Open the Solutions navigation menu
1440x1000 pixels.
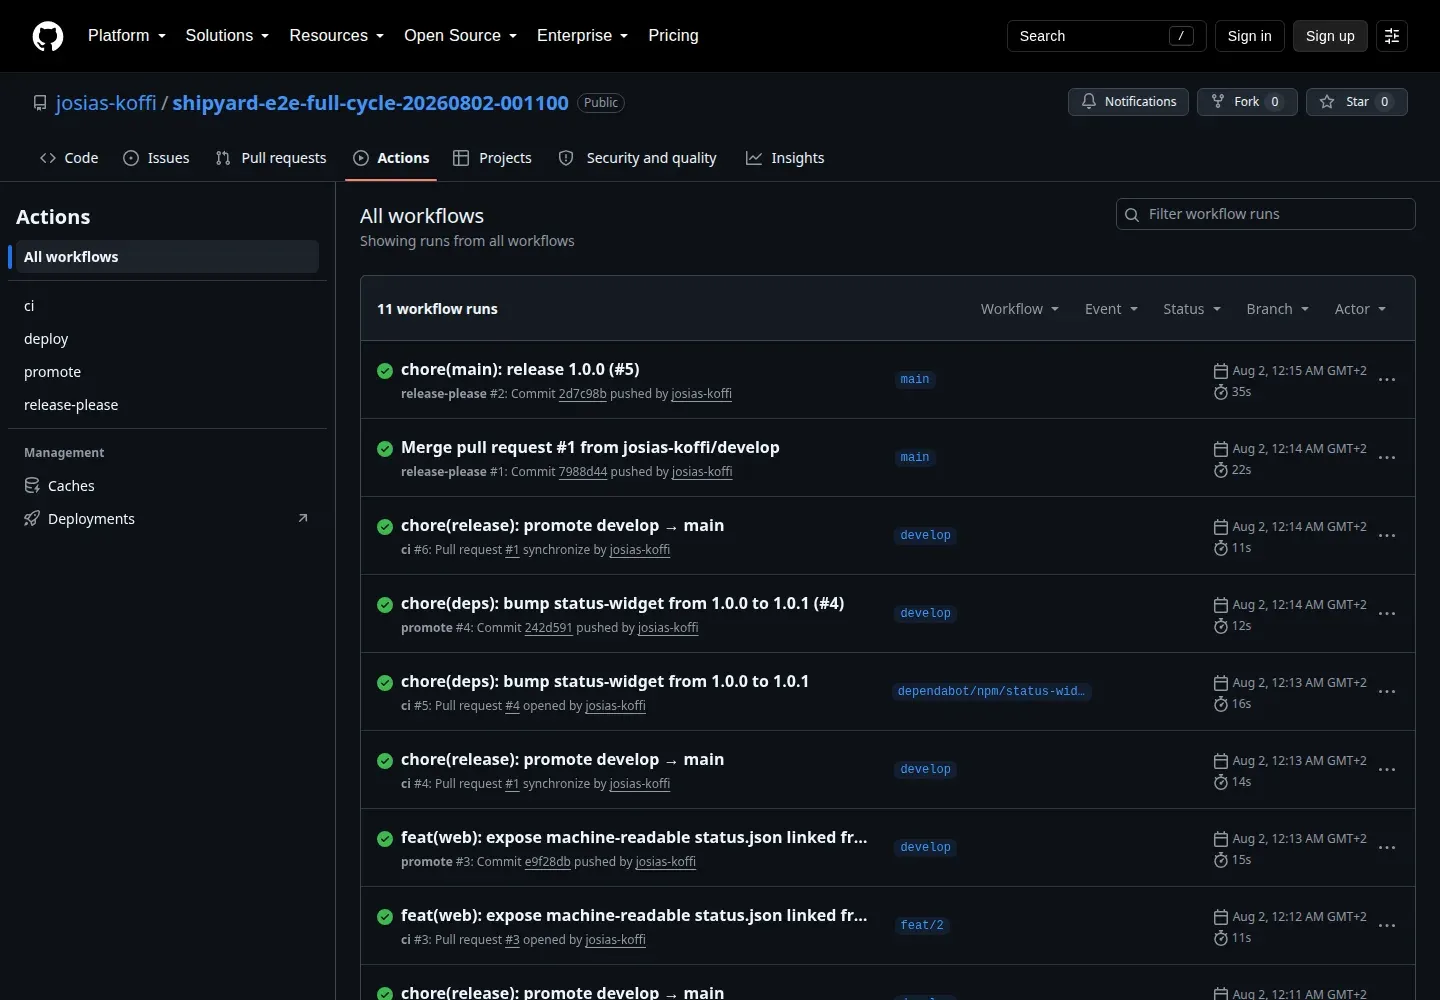[227, 36]
